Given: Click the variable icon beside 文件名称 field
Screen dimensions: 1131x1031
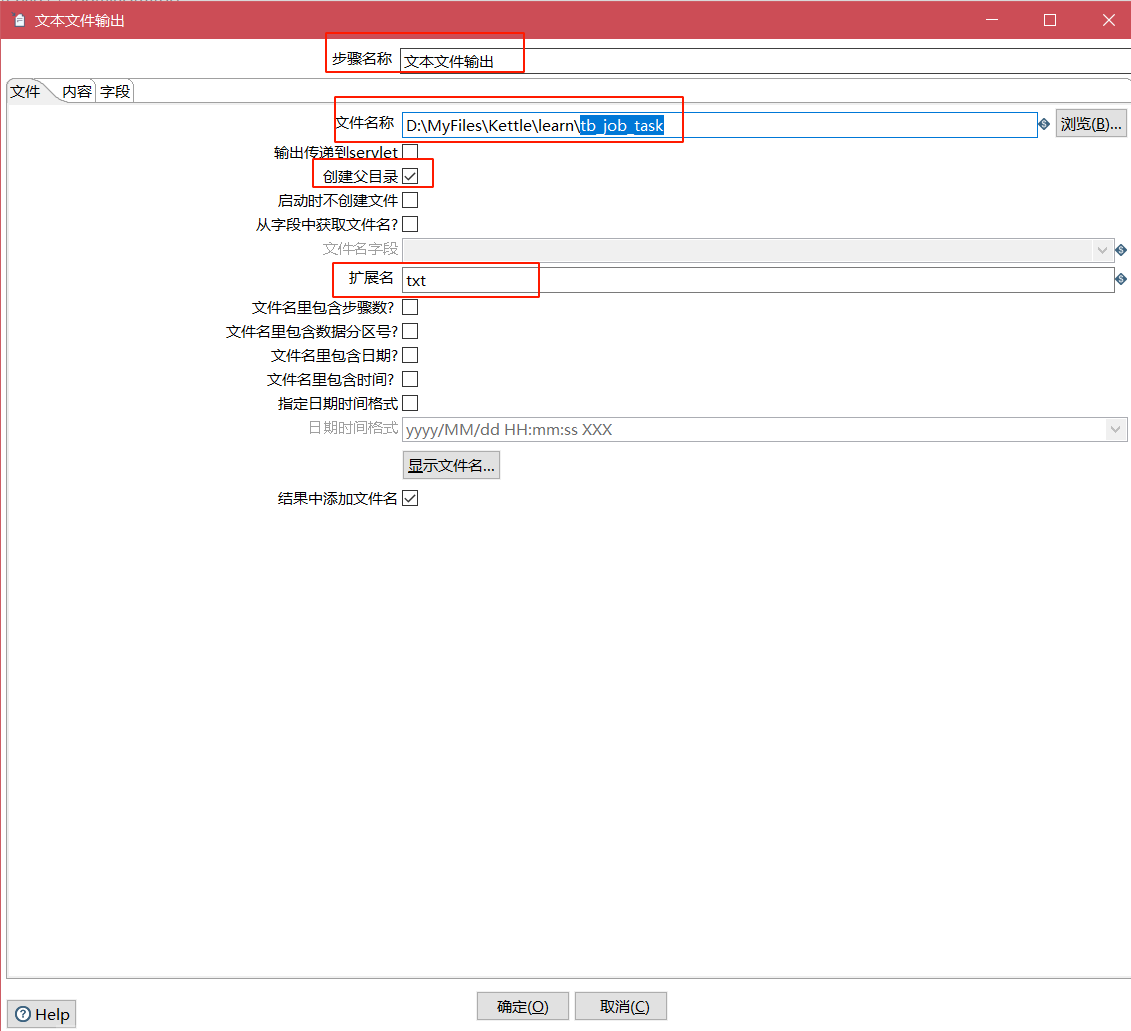Looking at the screenshot, I should pyautogui.click(x=1044, y=125).
